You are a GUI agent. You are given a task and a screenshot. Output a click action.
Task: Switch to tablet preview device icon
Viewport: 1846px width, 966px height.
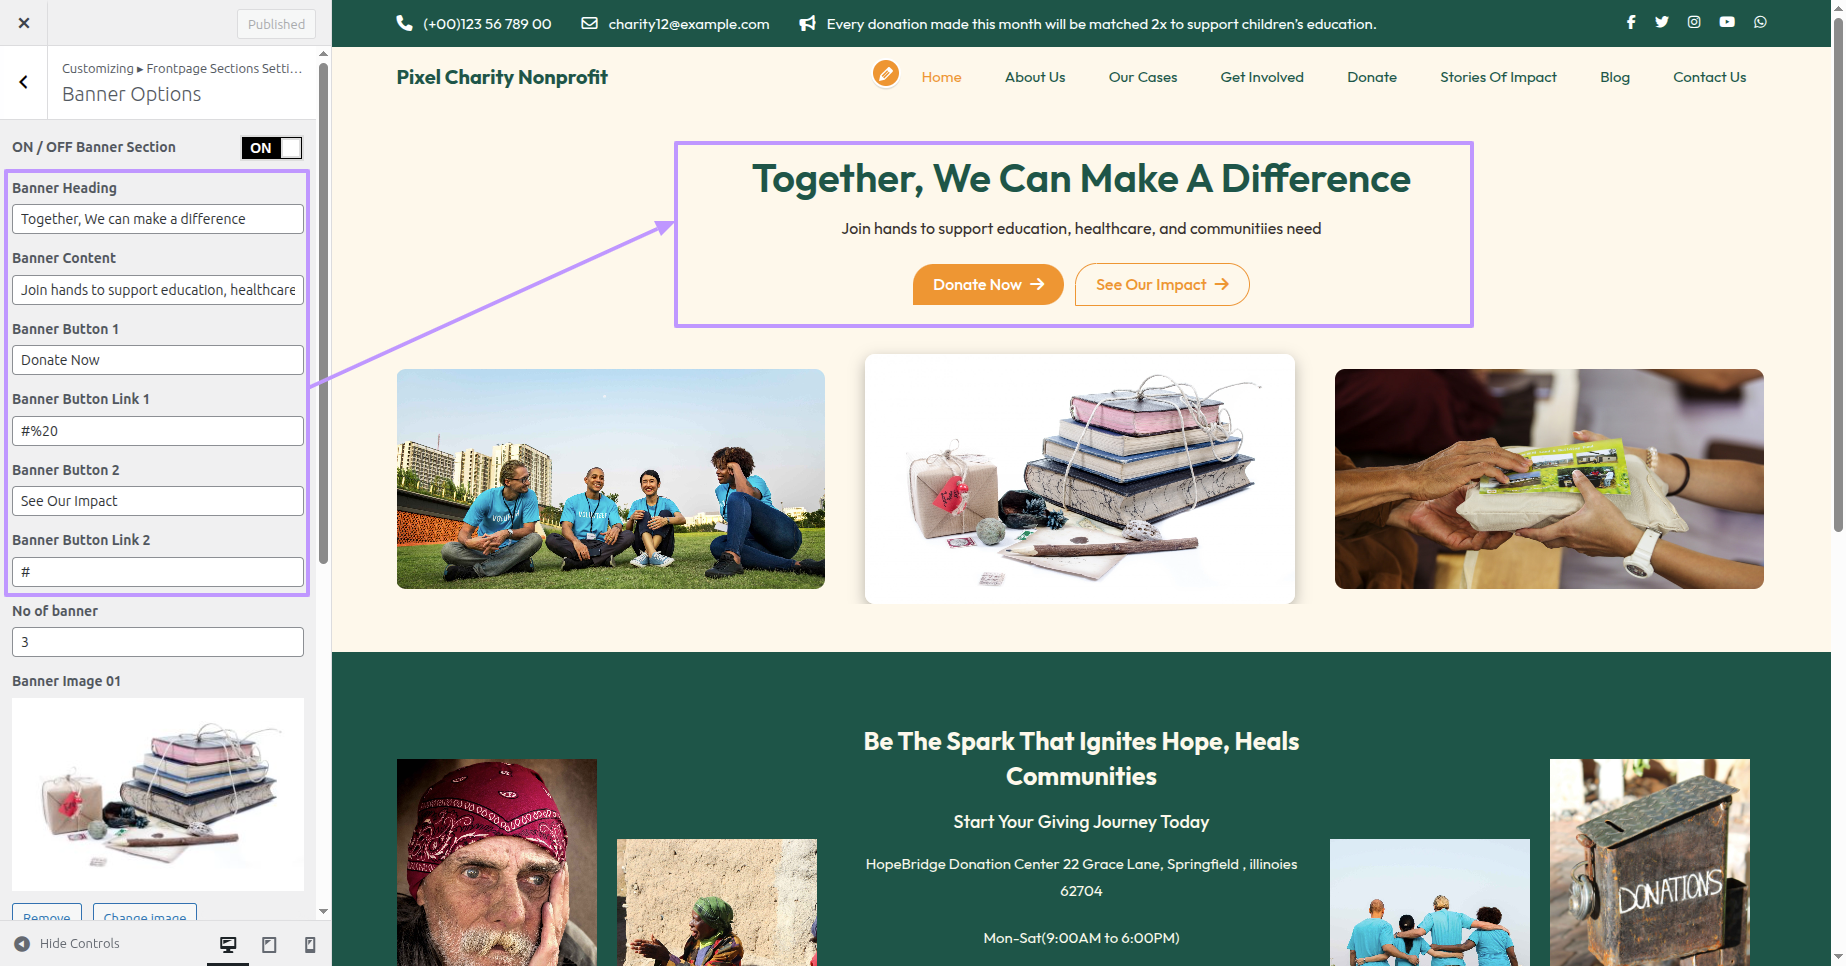269,944
